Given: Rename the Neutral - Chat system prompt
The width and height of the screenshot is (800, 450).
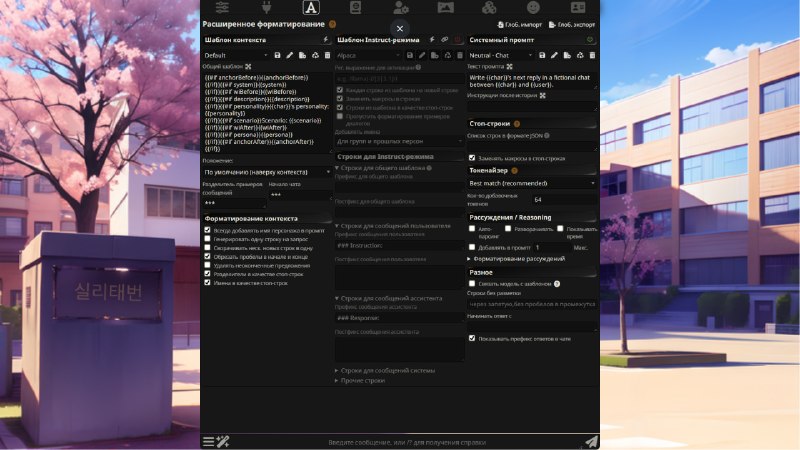Looking at the screenshot, I should [x=554, y=55].
